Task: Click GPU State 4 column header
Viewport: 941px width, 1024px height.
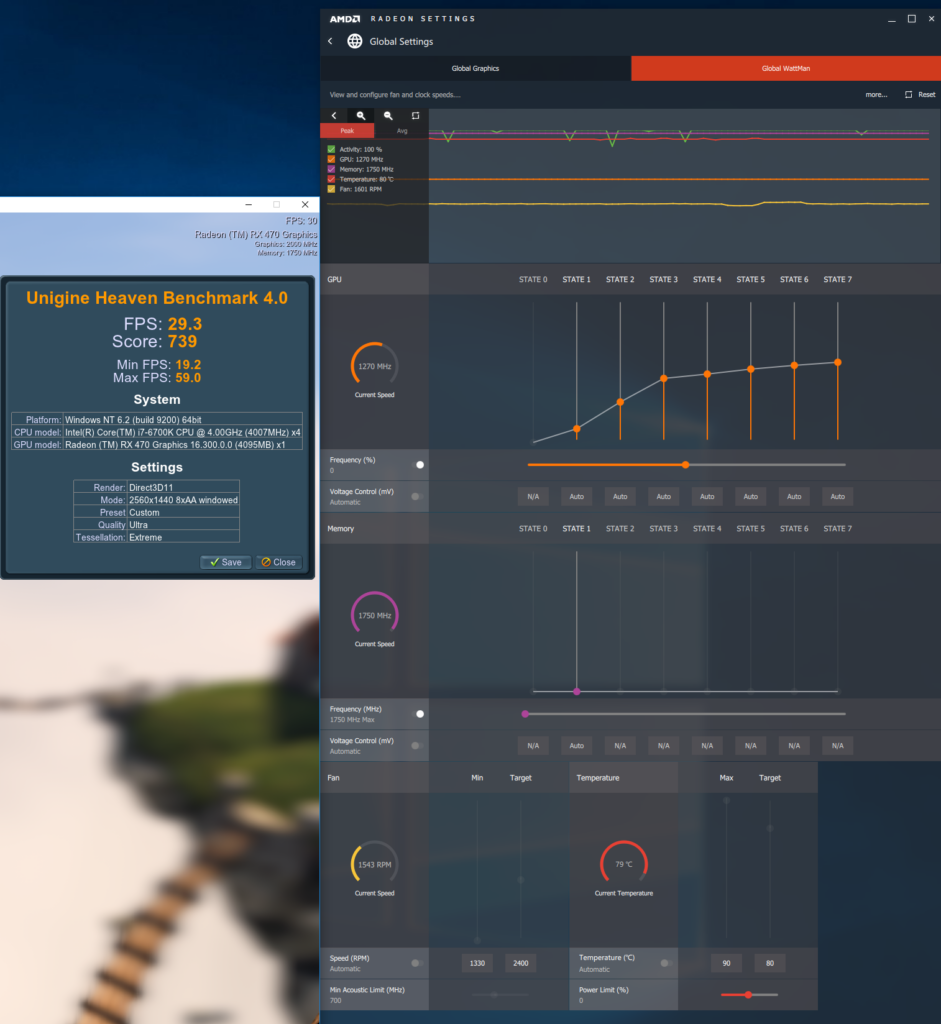Action: (x=707, y=280)
